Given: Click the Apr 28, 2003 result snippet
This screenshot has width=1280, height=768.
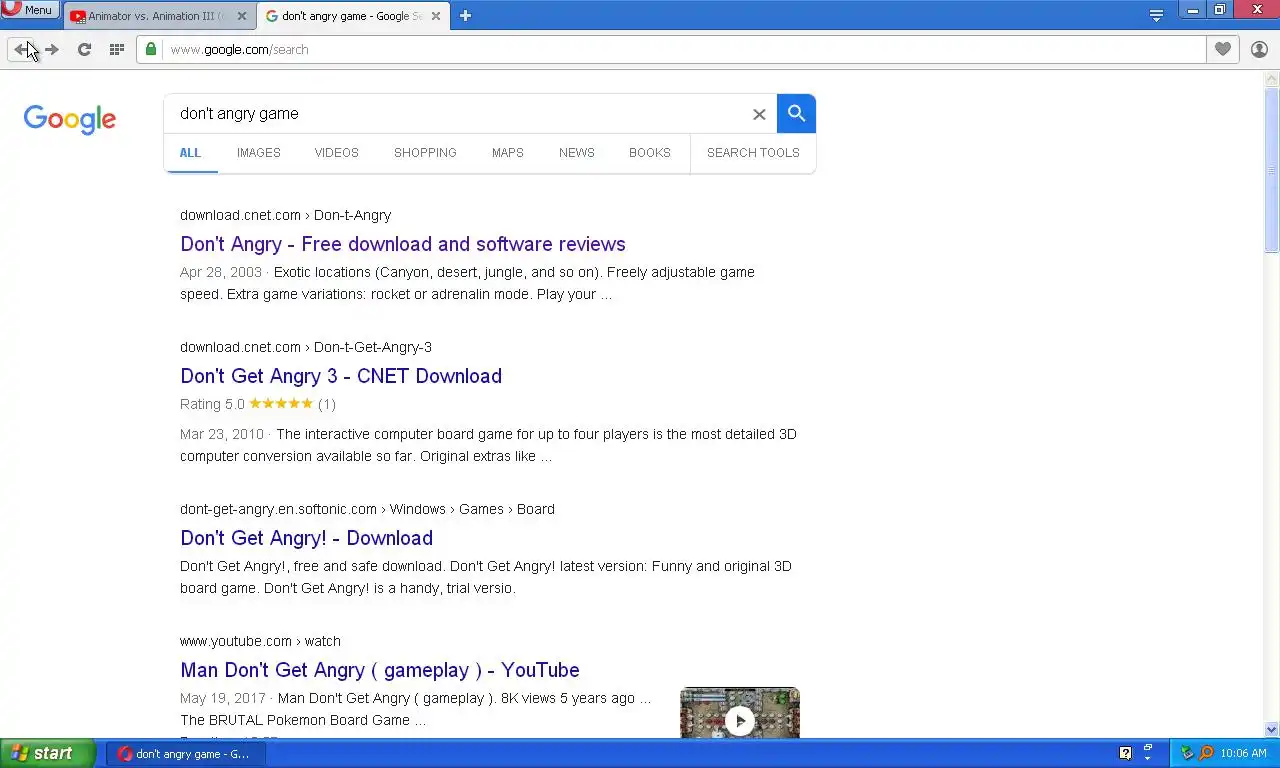Looking at the screenshot, I should pyautogui.click(x=467, y=283).
